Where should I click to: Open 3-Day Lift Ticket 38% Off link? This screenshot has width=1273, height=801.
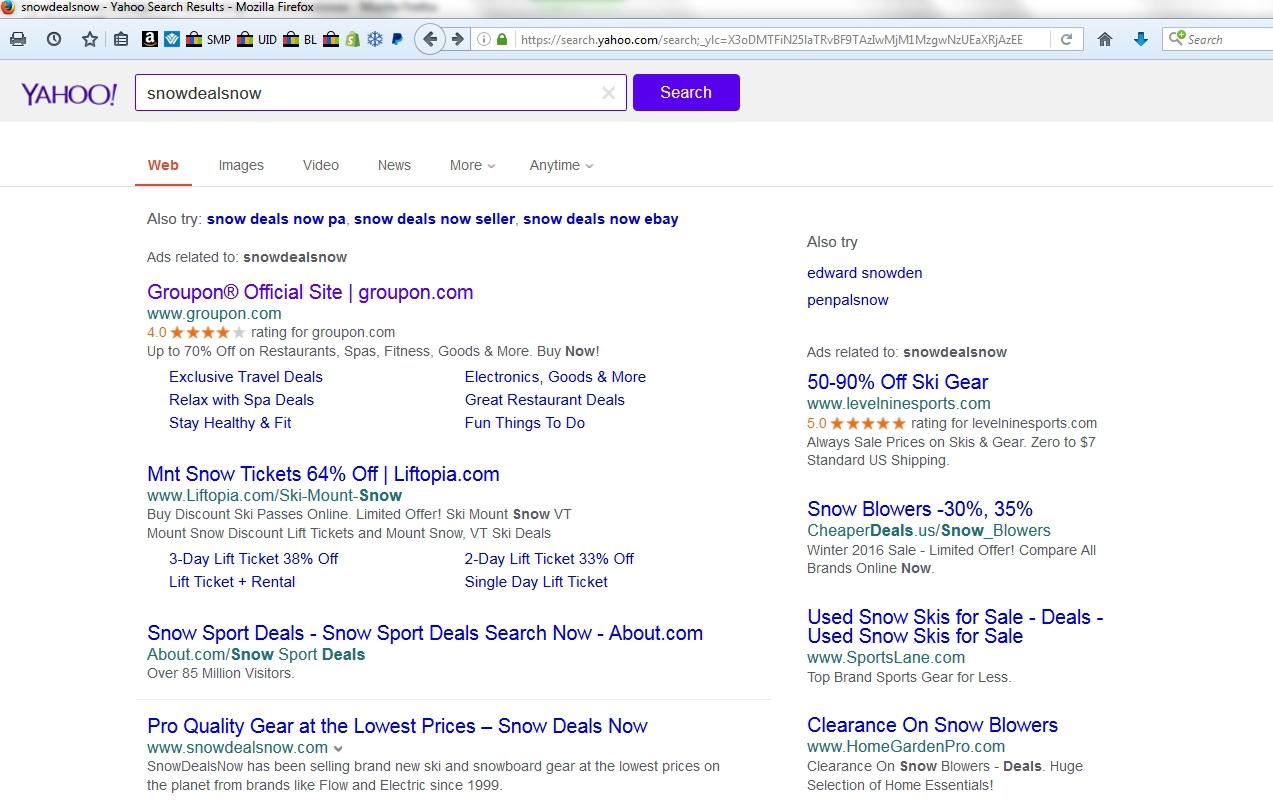[x=253, y=559]
